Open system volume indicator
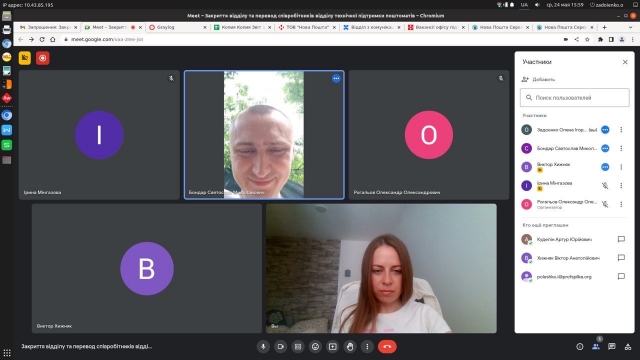The width and height of the screenshot is (640, 360). (537, 5)
